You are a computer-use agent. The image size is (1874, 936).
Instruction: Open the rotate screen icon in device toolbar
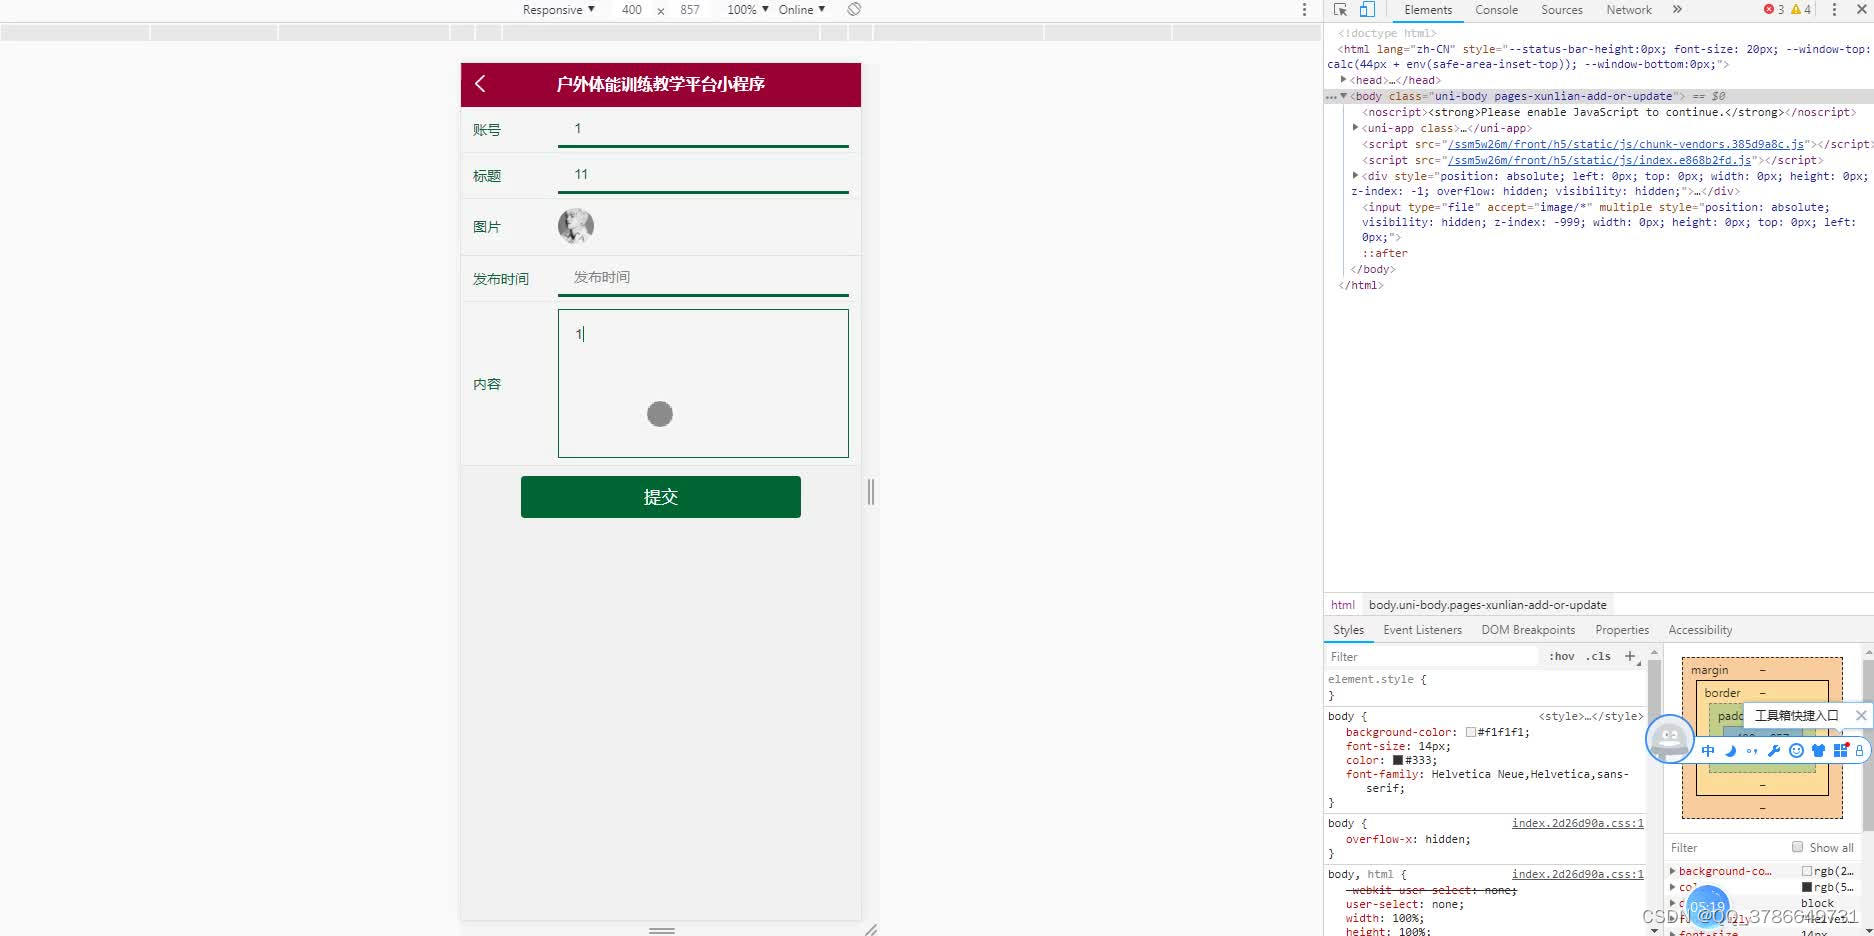854,9
